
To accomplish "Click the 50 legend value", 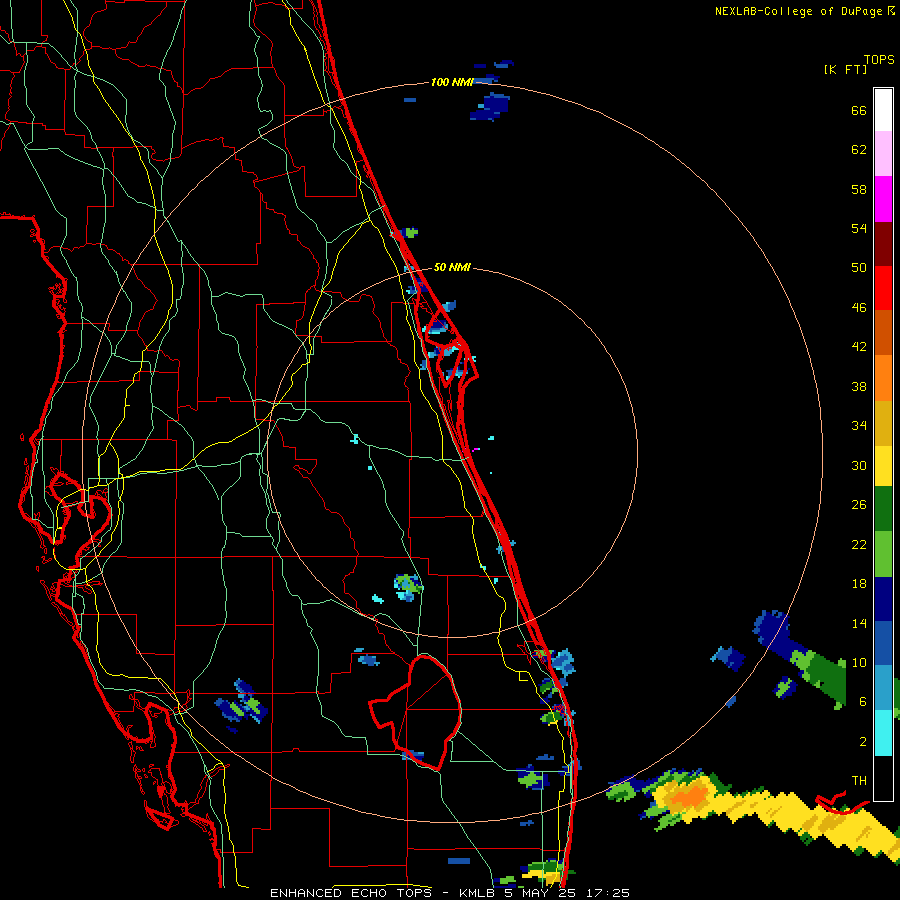I will coord(859,268).
